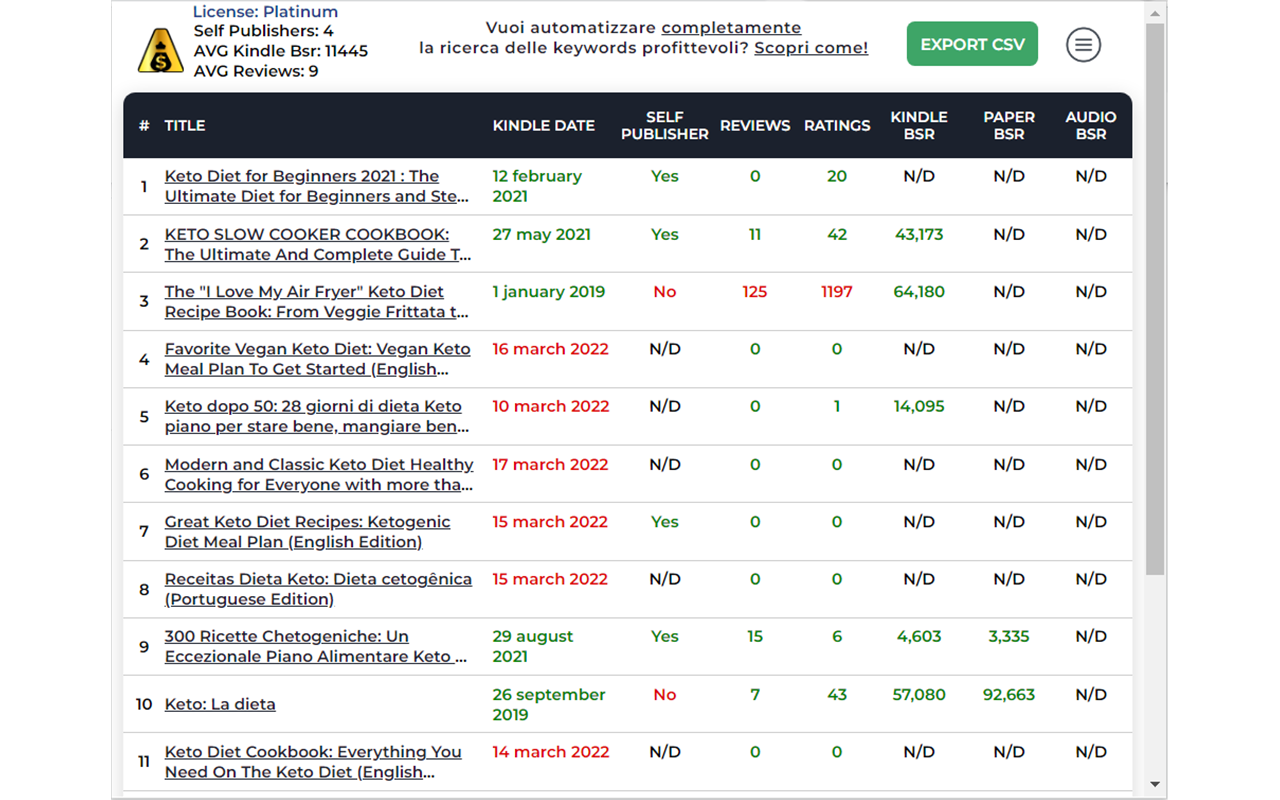Click the money bag logo icon

tap(160, 50)
